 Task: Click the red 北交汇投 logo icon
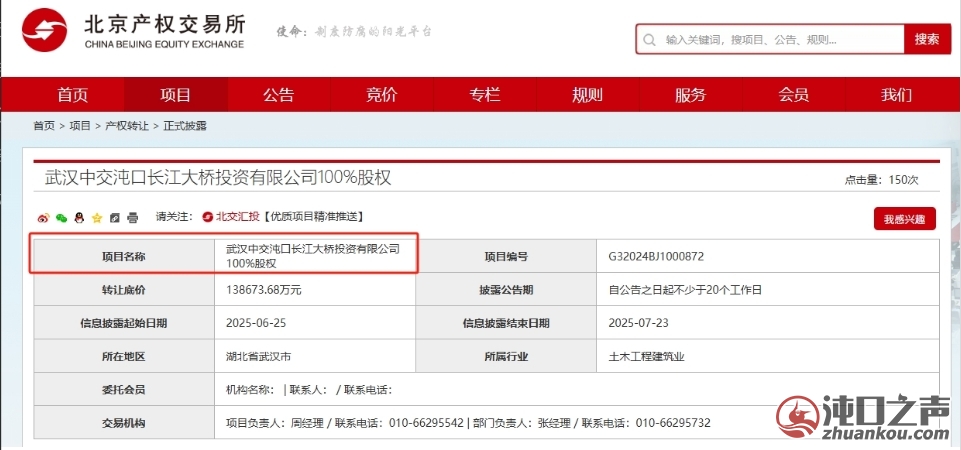coord(208,216)
